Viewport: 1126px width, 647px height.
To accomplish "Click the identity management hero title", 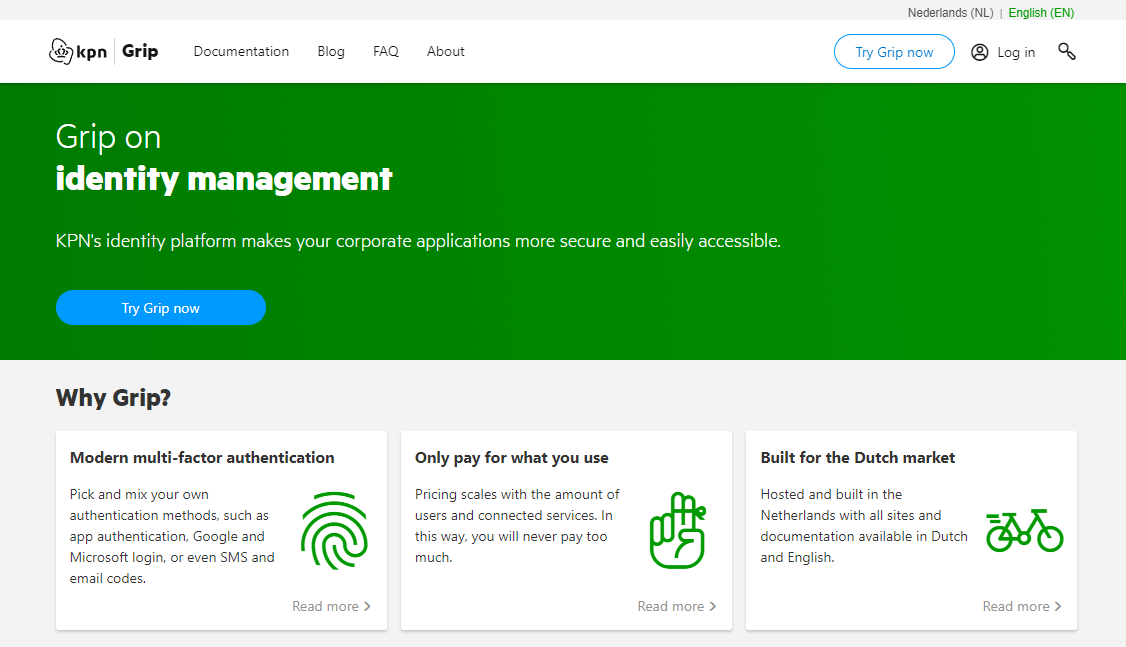I will pos(224,179).
